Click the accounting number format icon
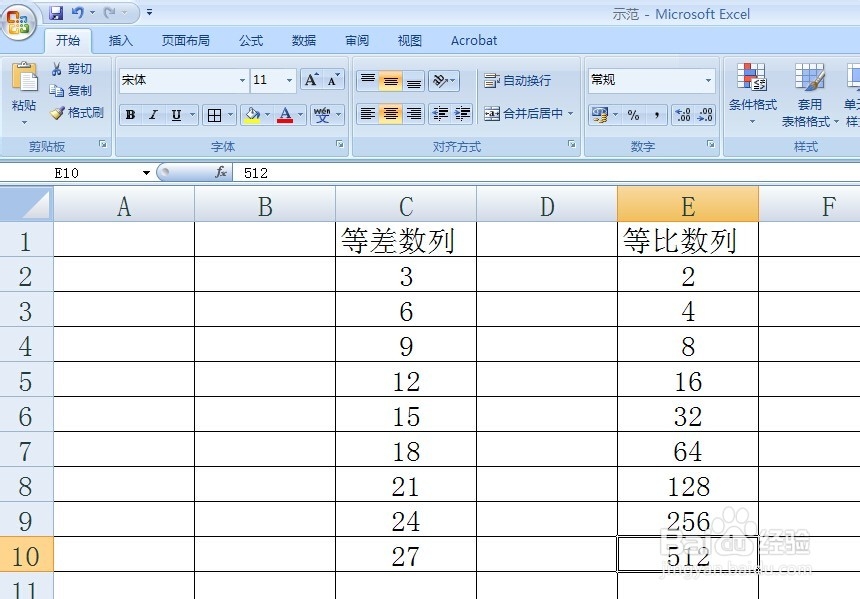 click(599, 115)
